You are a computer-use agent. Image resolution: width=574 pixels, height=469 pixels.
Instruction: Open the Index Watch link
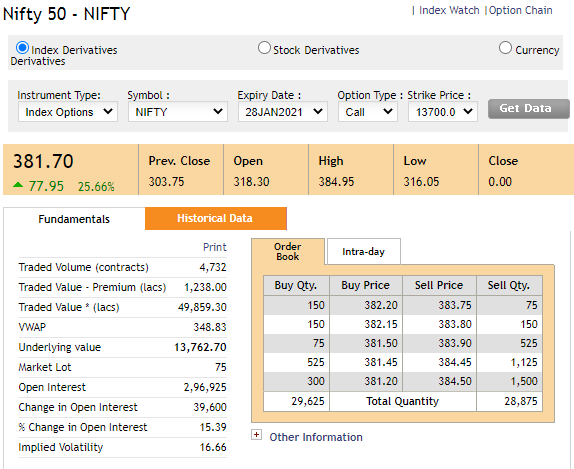point(449,10)
